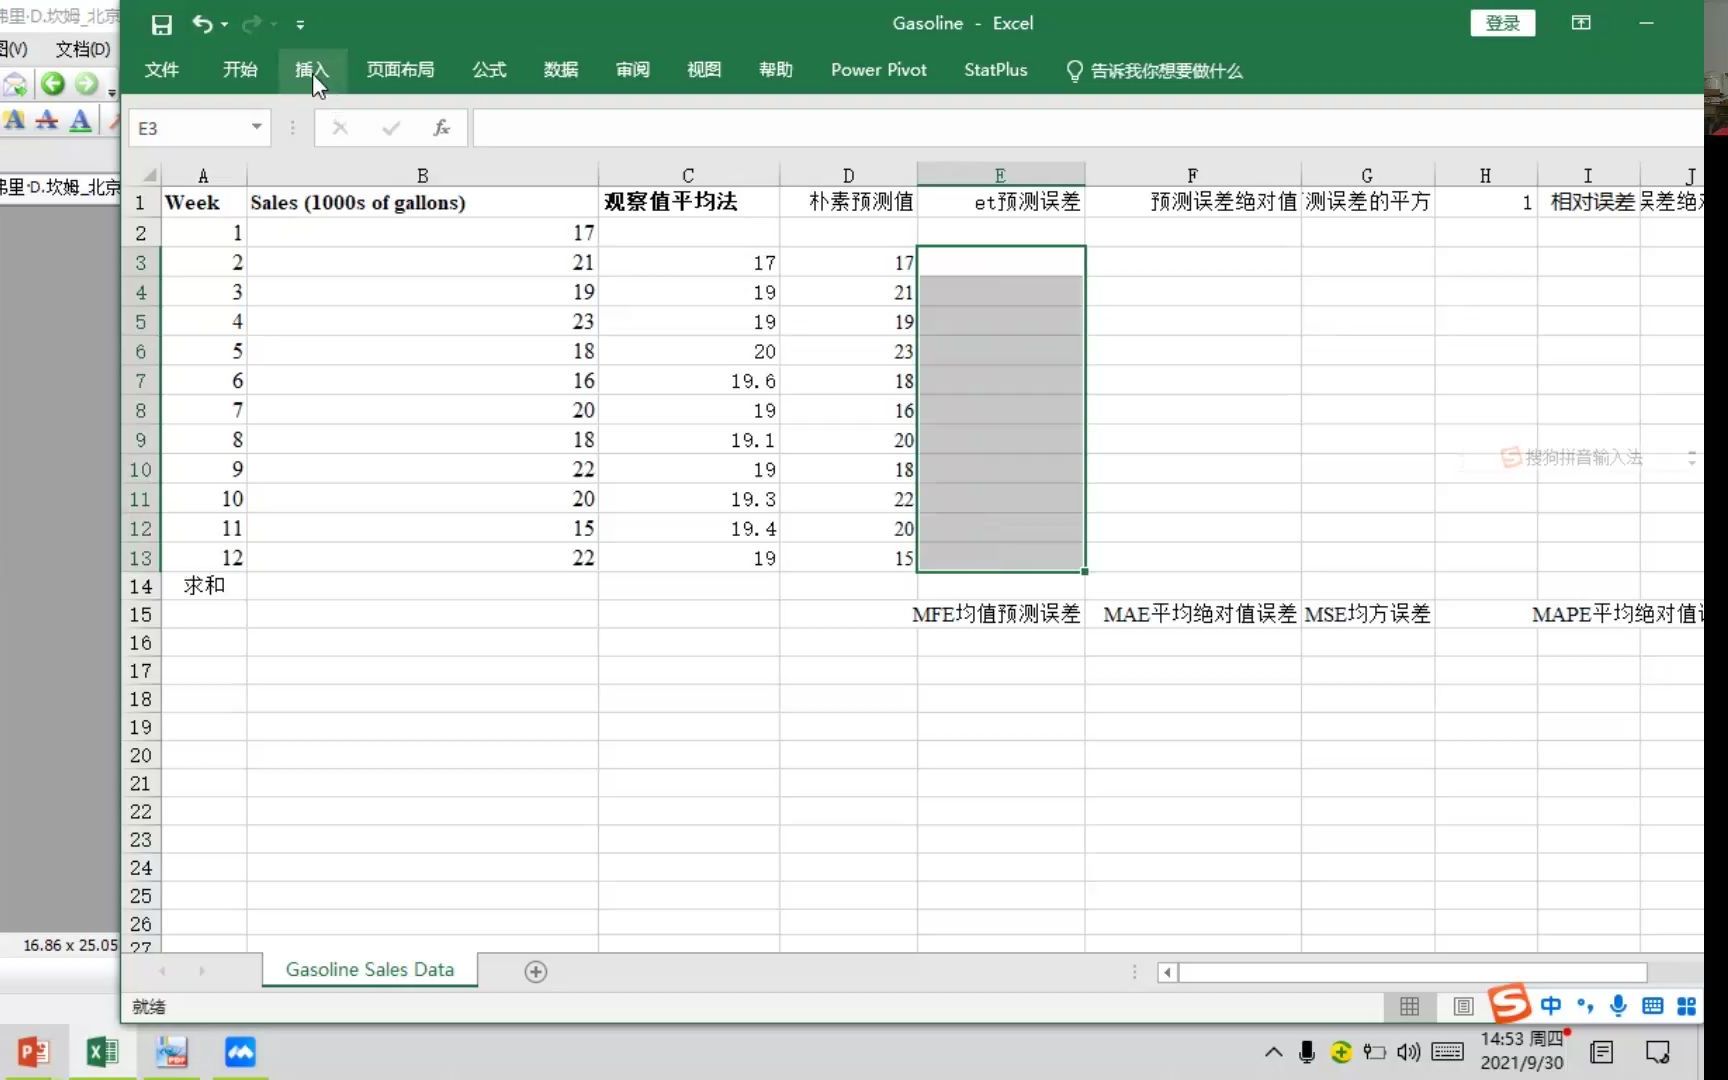Save the workbook with the Save icon
This screenshot has width=1728, height=1080.
coord(161,25)
